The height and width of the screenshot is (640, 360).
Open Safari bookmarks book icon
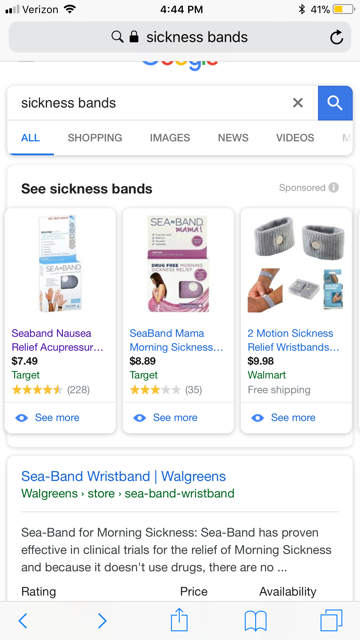[256, 621]
